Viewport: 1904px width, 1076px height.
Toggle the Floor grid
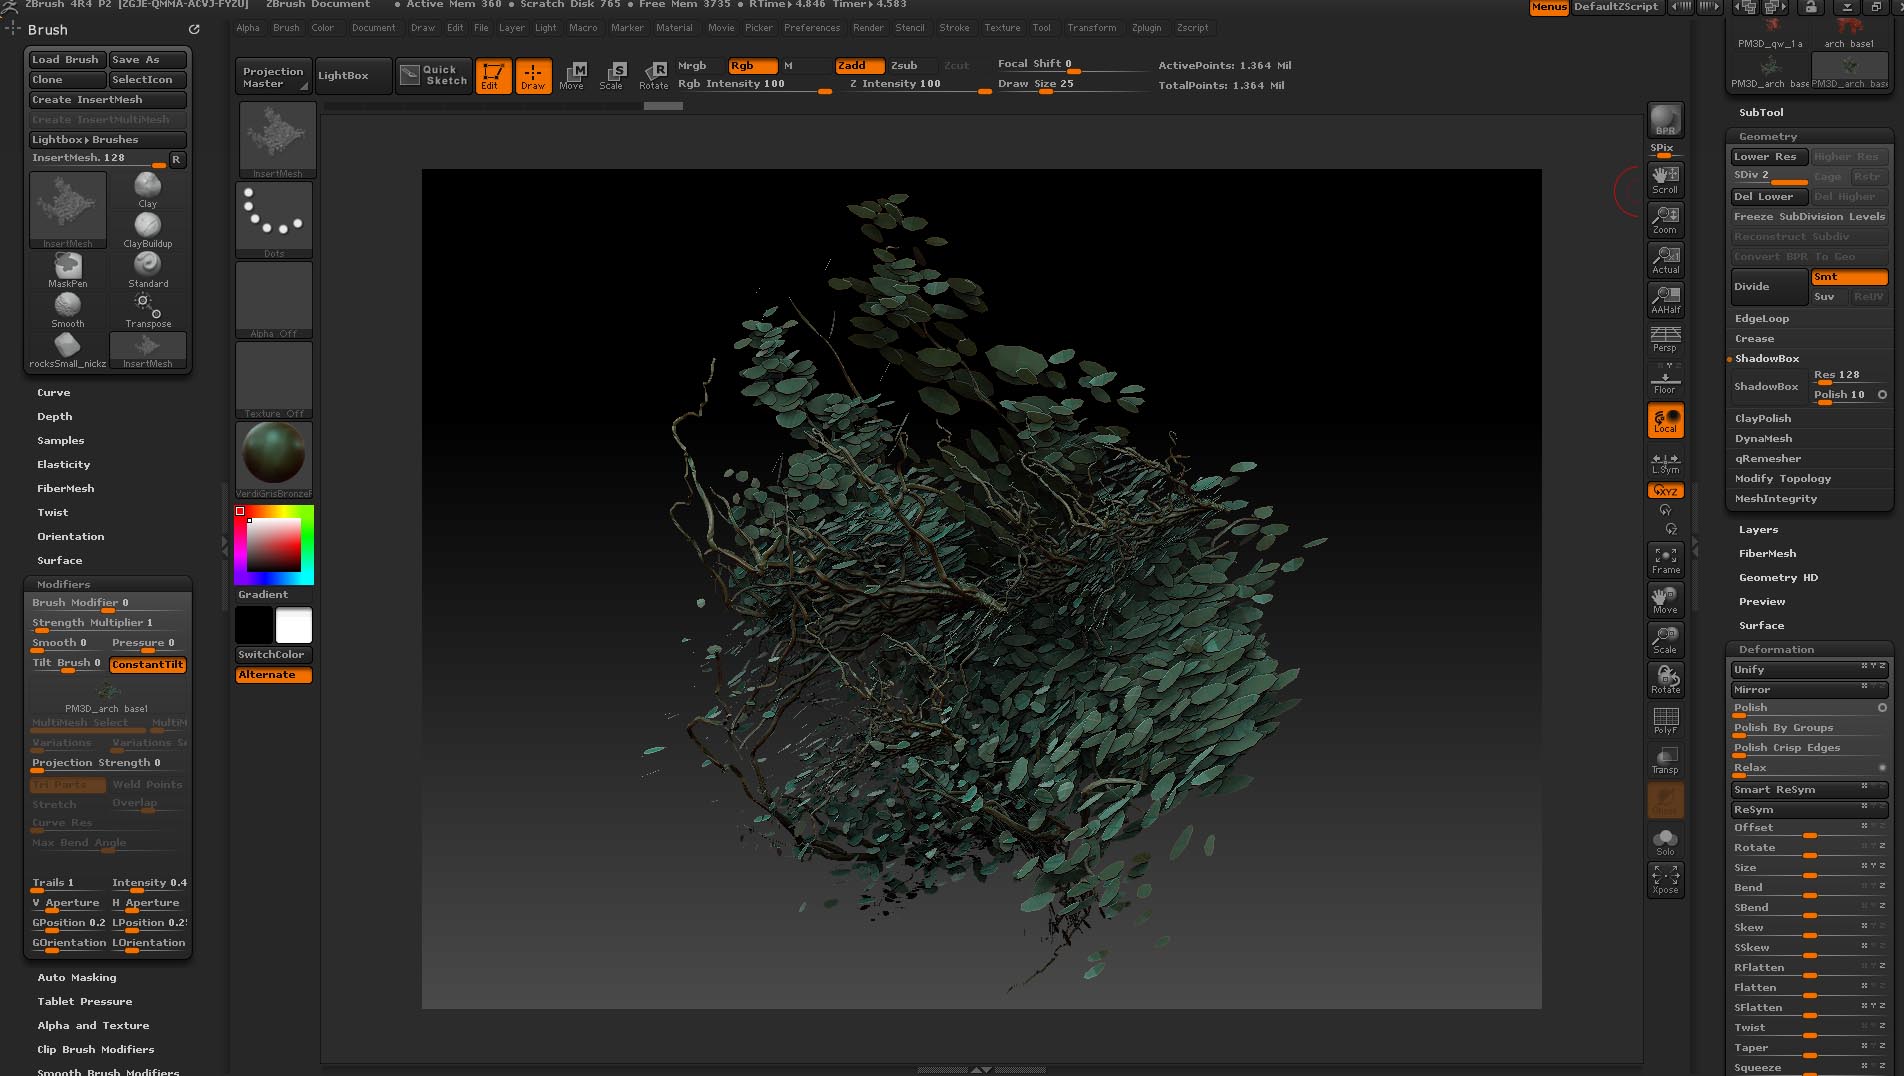coord(1665,379)
